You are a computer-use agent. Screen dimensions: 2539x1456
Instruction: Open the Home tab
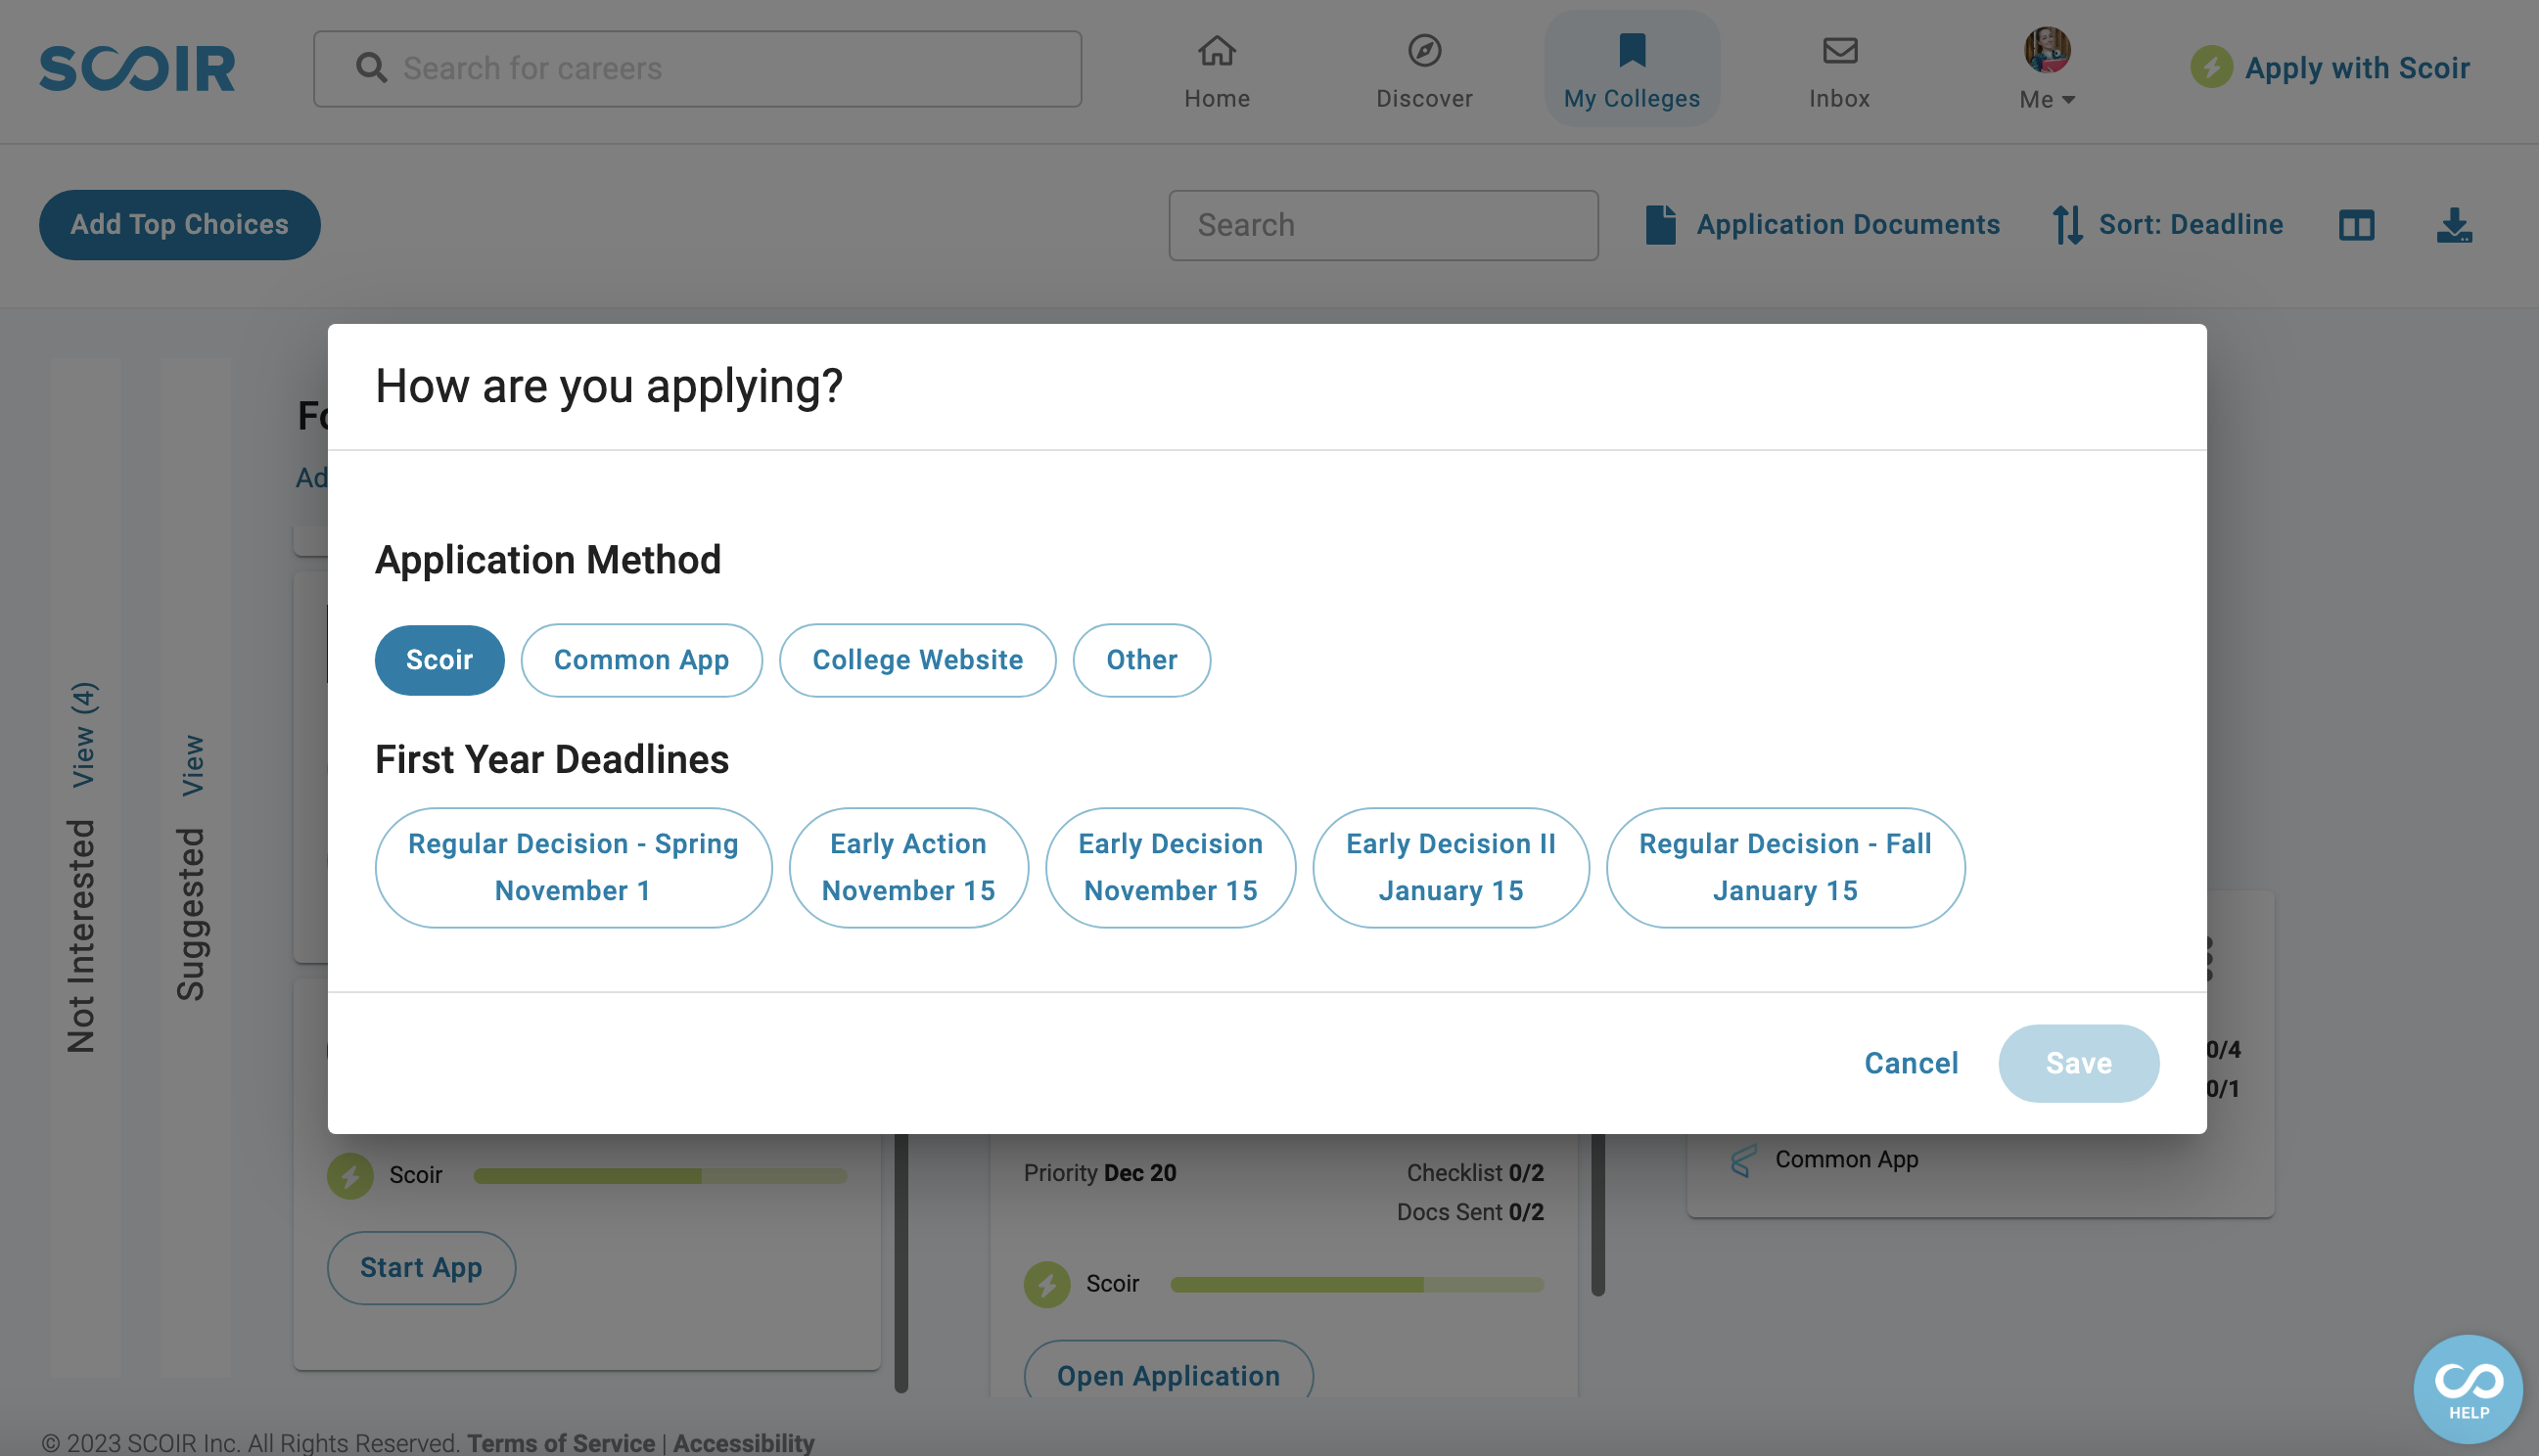[x=1217, y=69]
